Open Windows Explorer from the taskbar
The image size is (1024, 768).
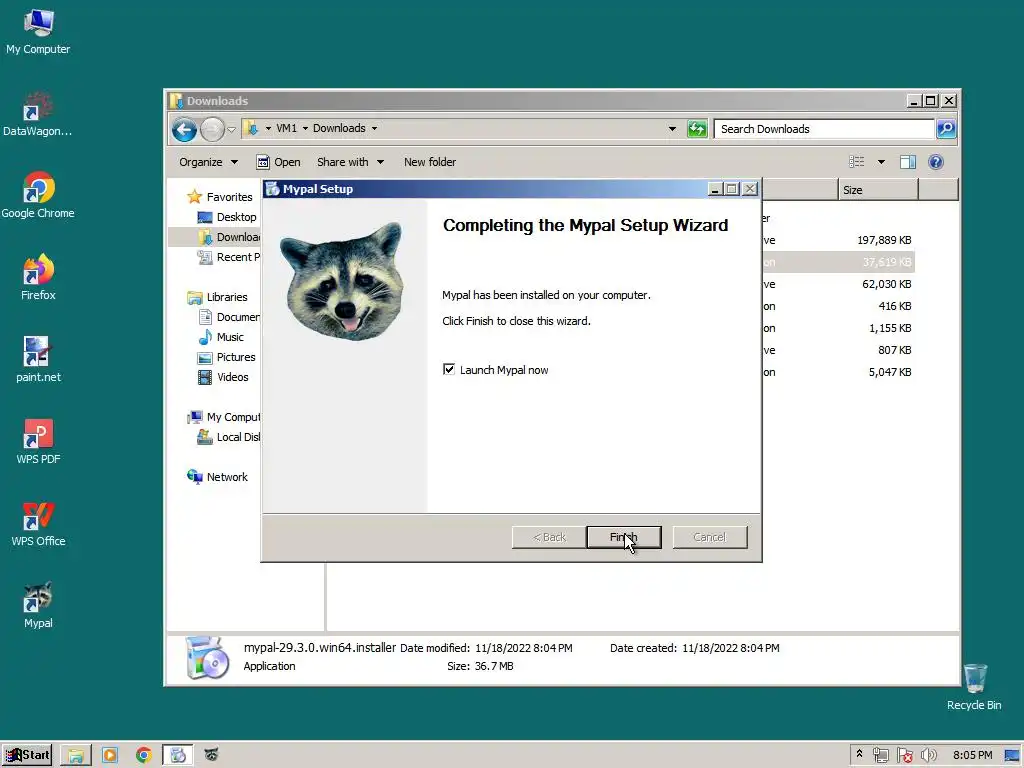(x=76, y=756)
